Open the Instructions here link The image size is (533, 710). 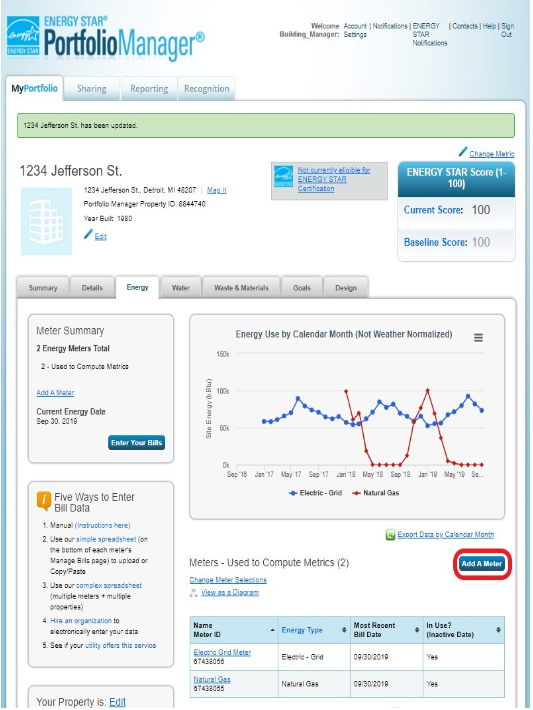pos(102,525)
